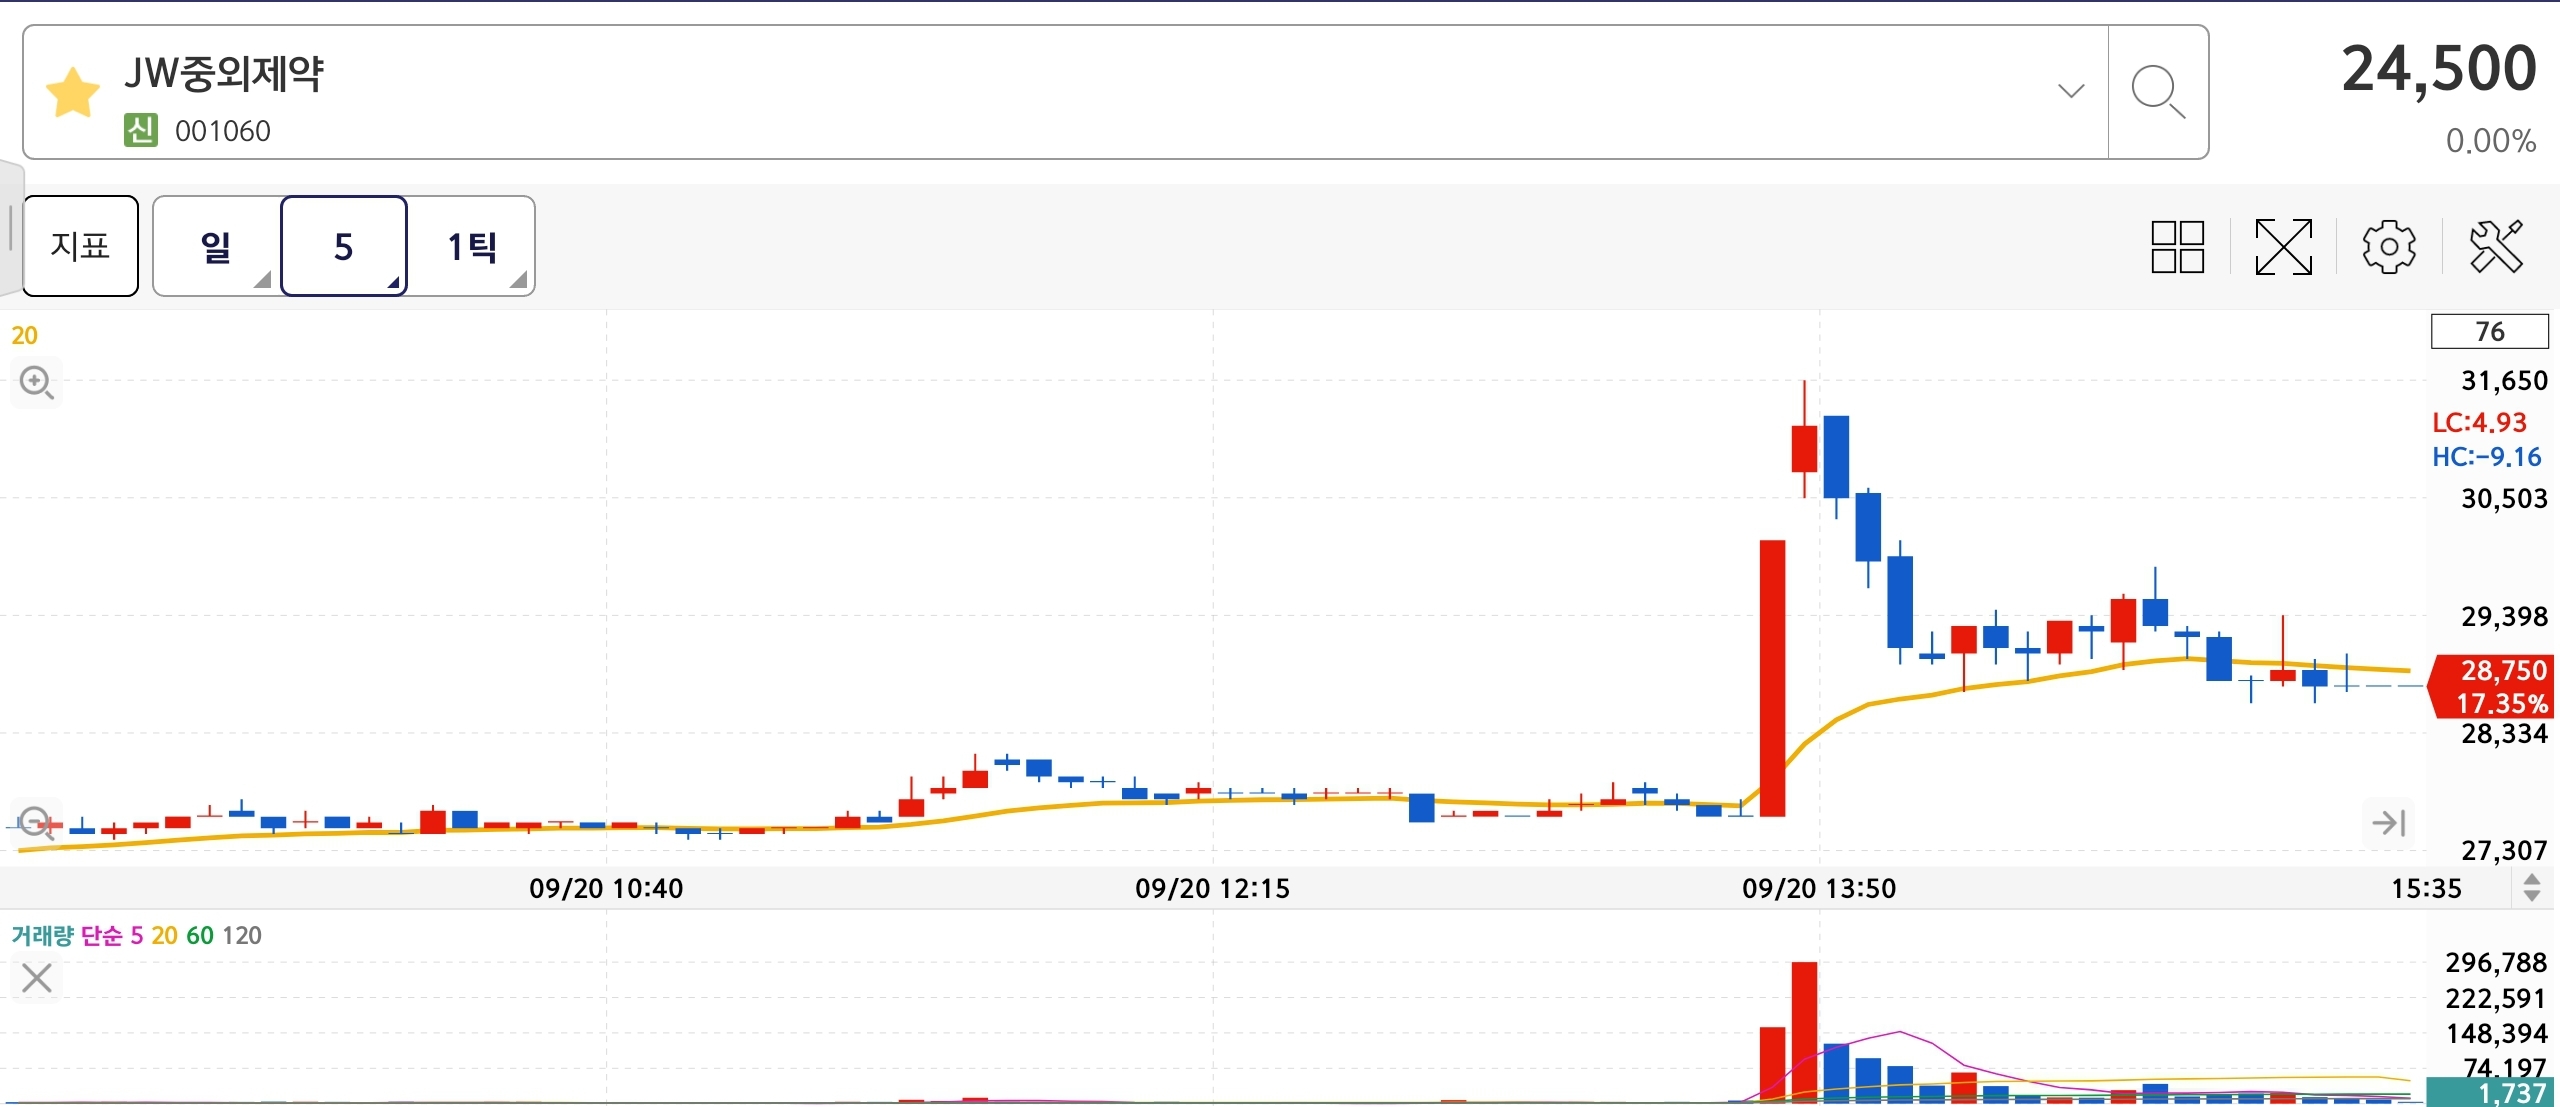Click the volume value tag 1,737
The height and width of the screenshot is (1107, 2560).
(2490, 1093)
